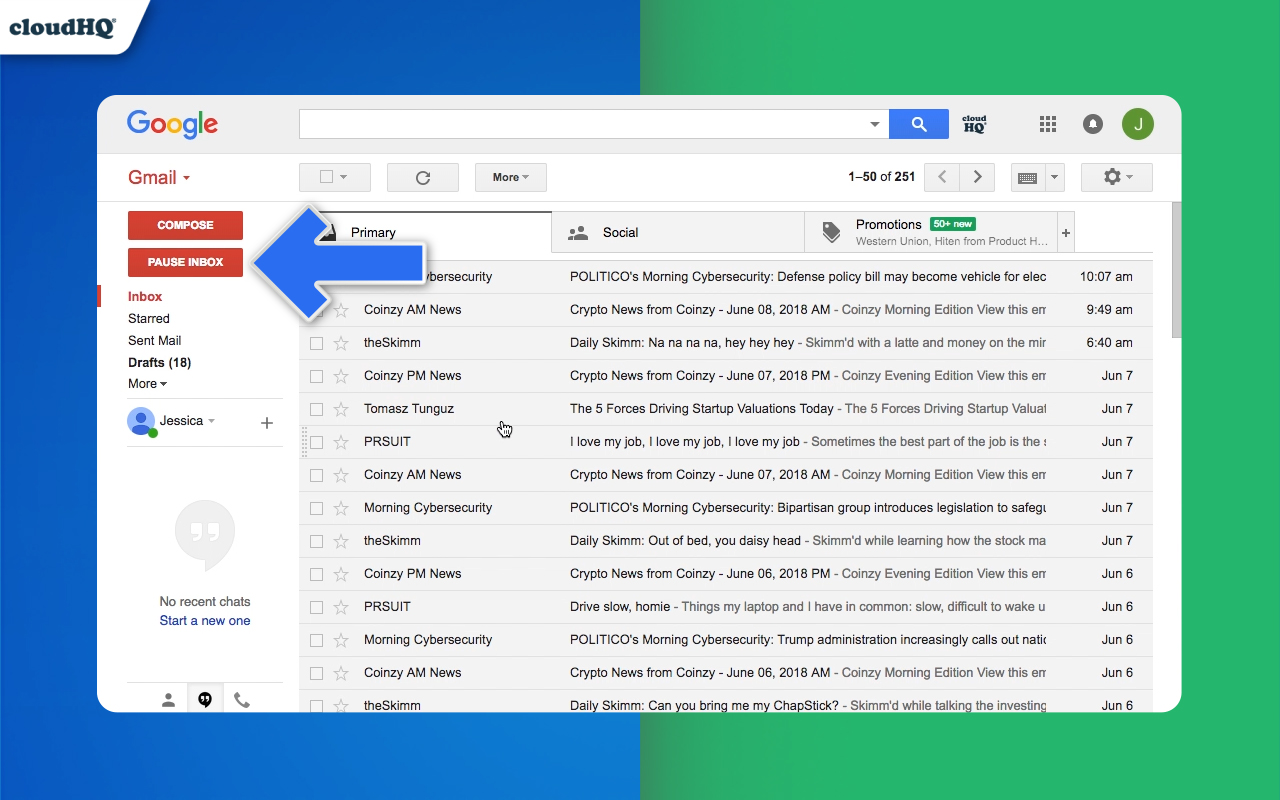Star the Daily Skimm email from 6:40 am
Screen dimensions: 1280x800
(340, 342)
